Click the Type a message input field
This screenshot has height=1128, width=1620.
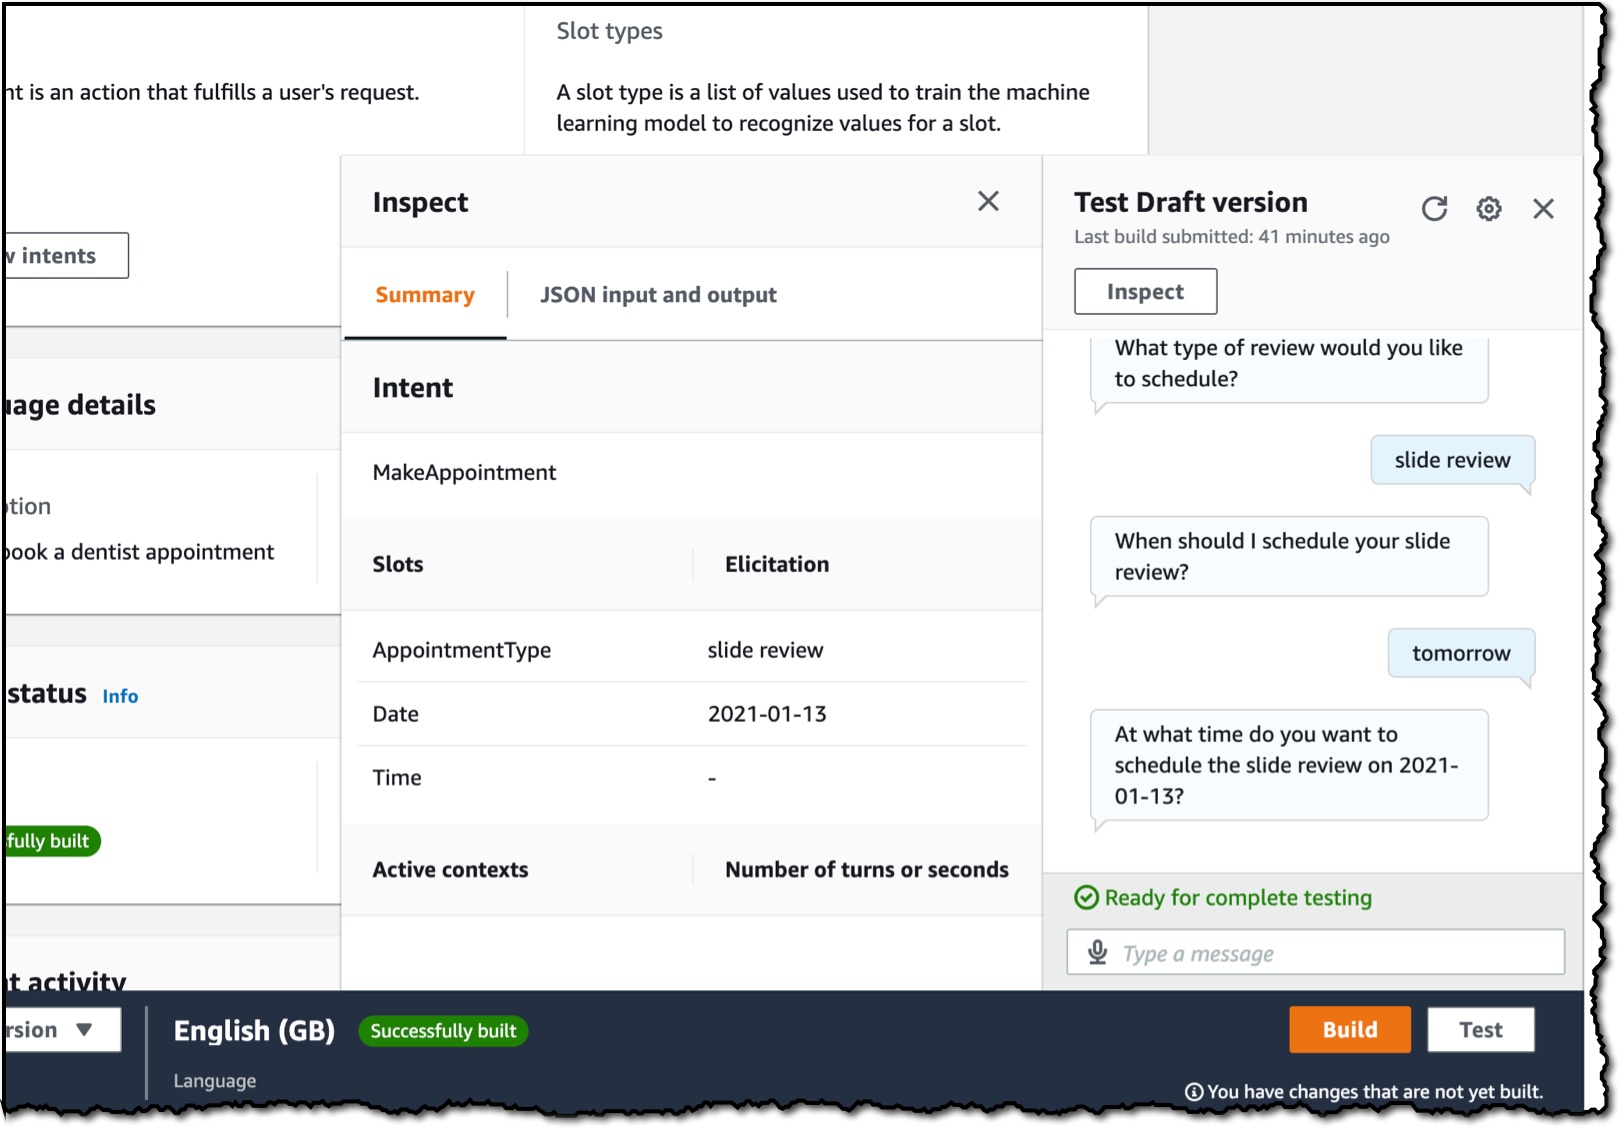pos(1315,952)
